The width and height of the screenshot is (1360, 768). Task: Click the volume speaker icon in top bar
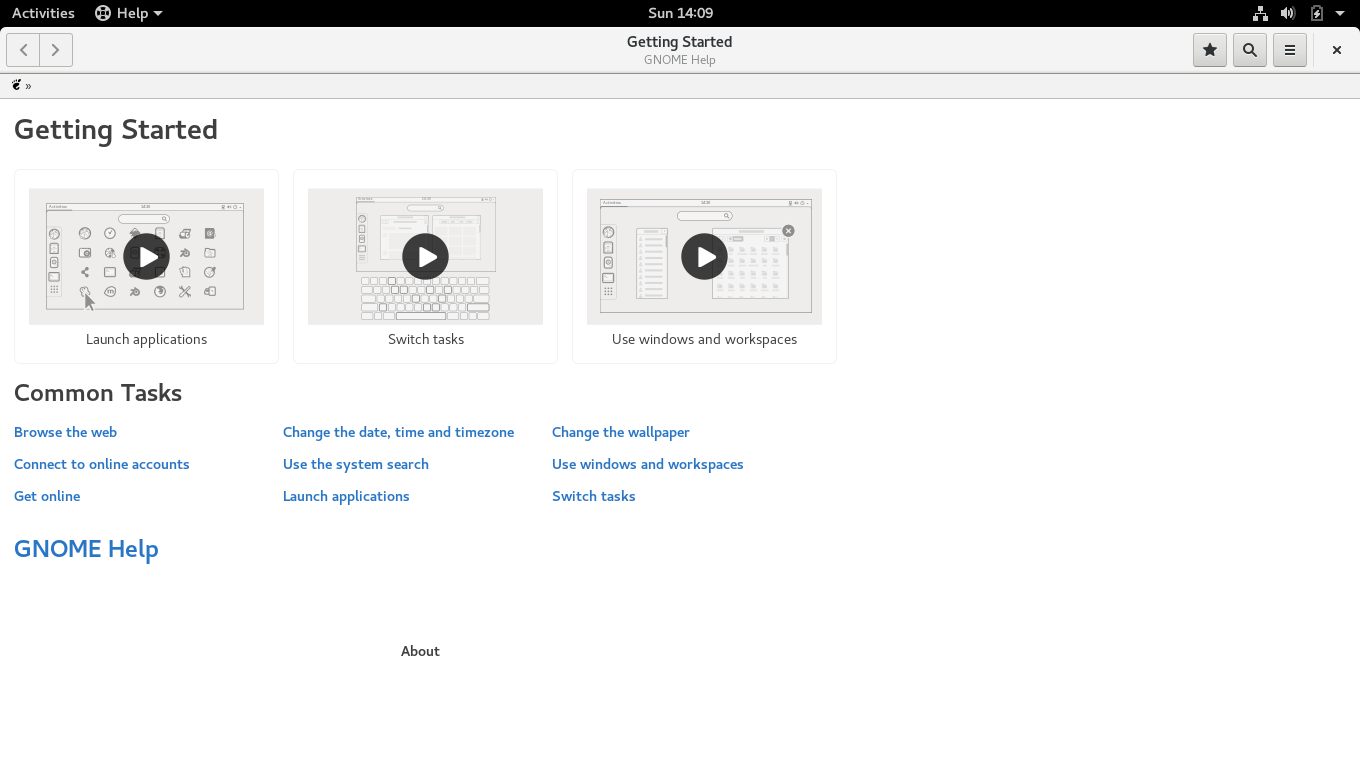pos(1288,13)
